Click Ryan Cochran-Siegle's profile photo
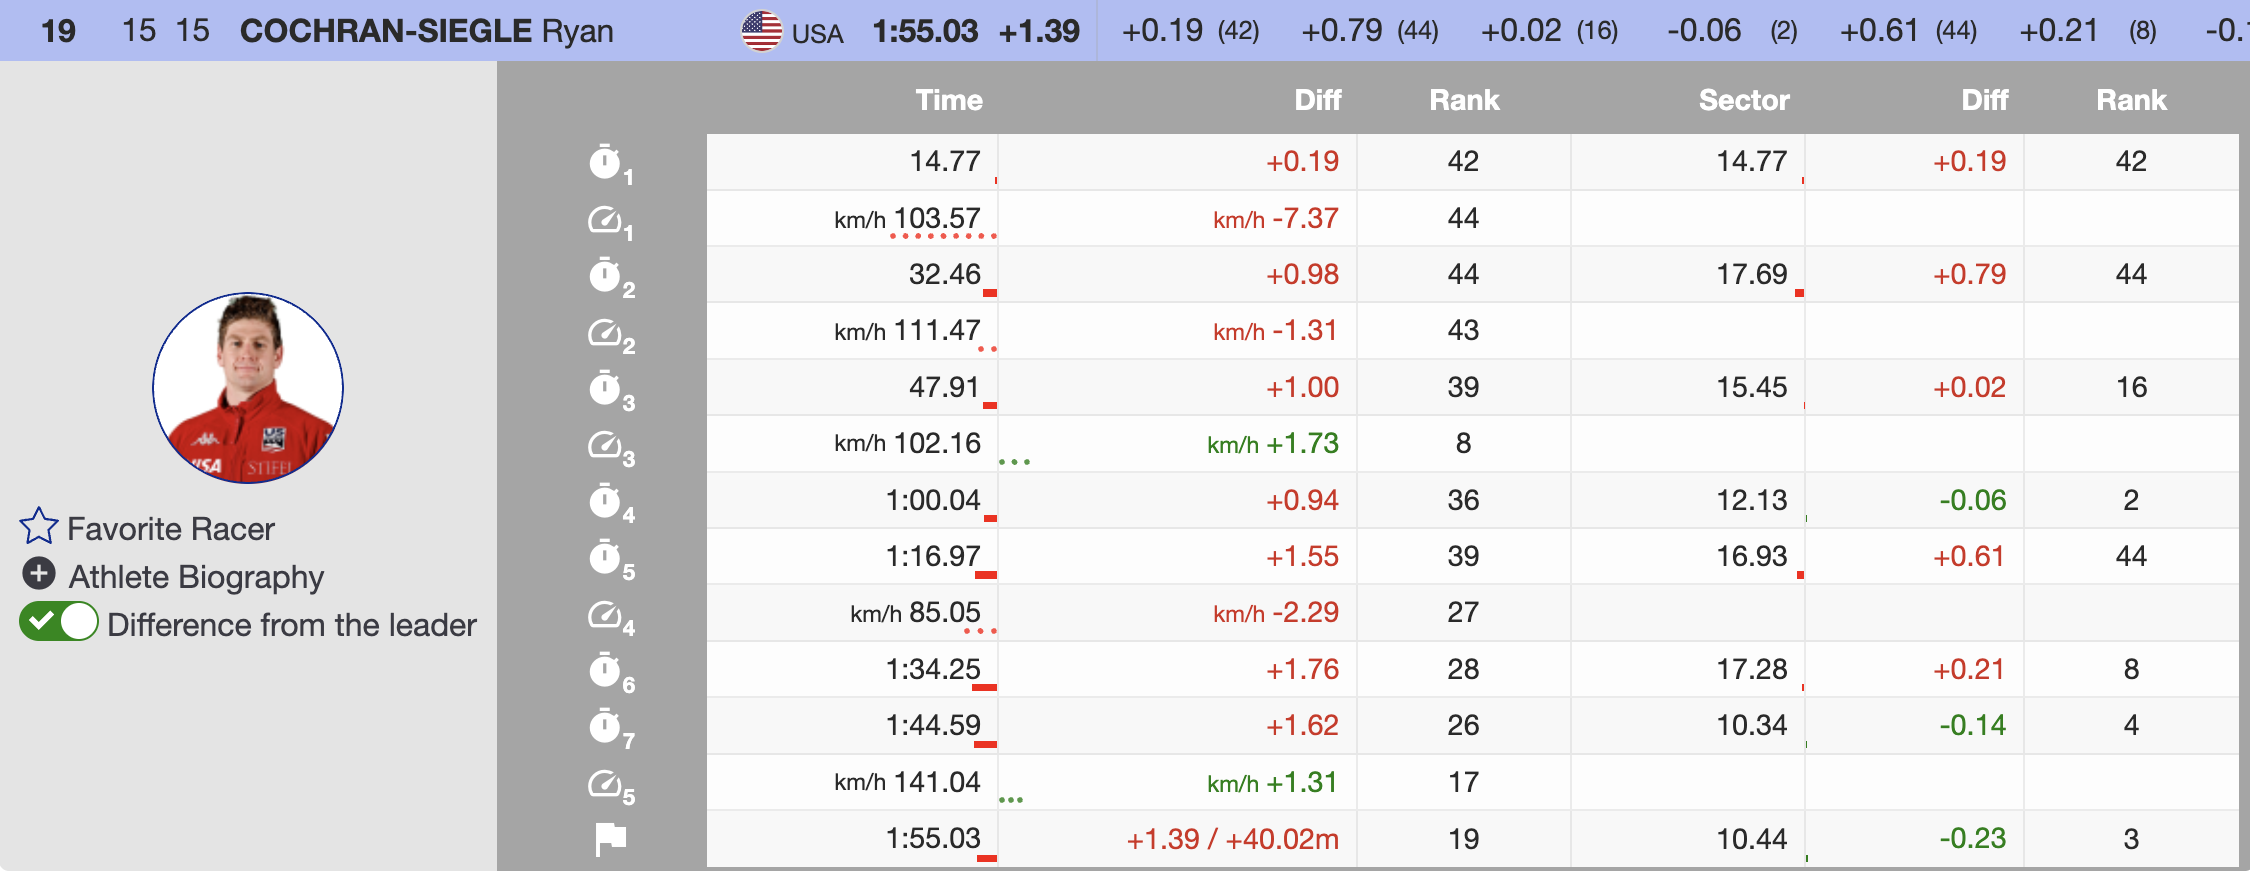 tap(248, 388)
